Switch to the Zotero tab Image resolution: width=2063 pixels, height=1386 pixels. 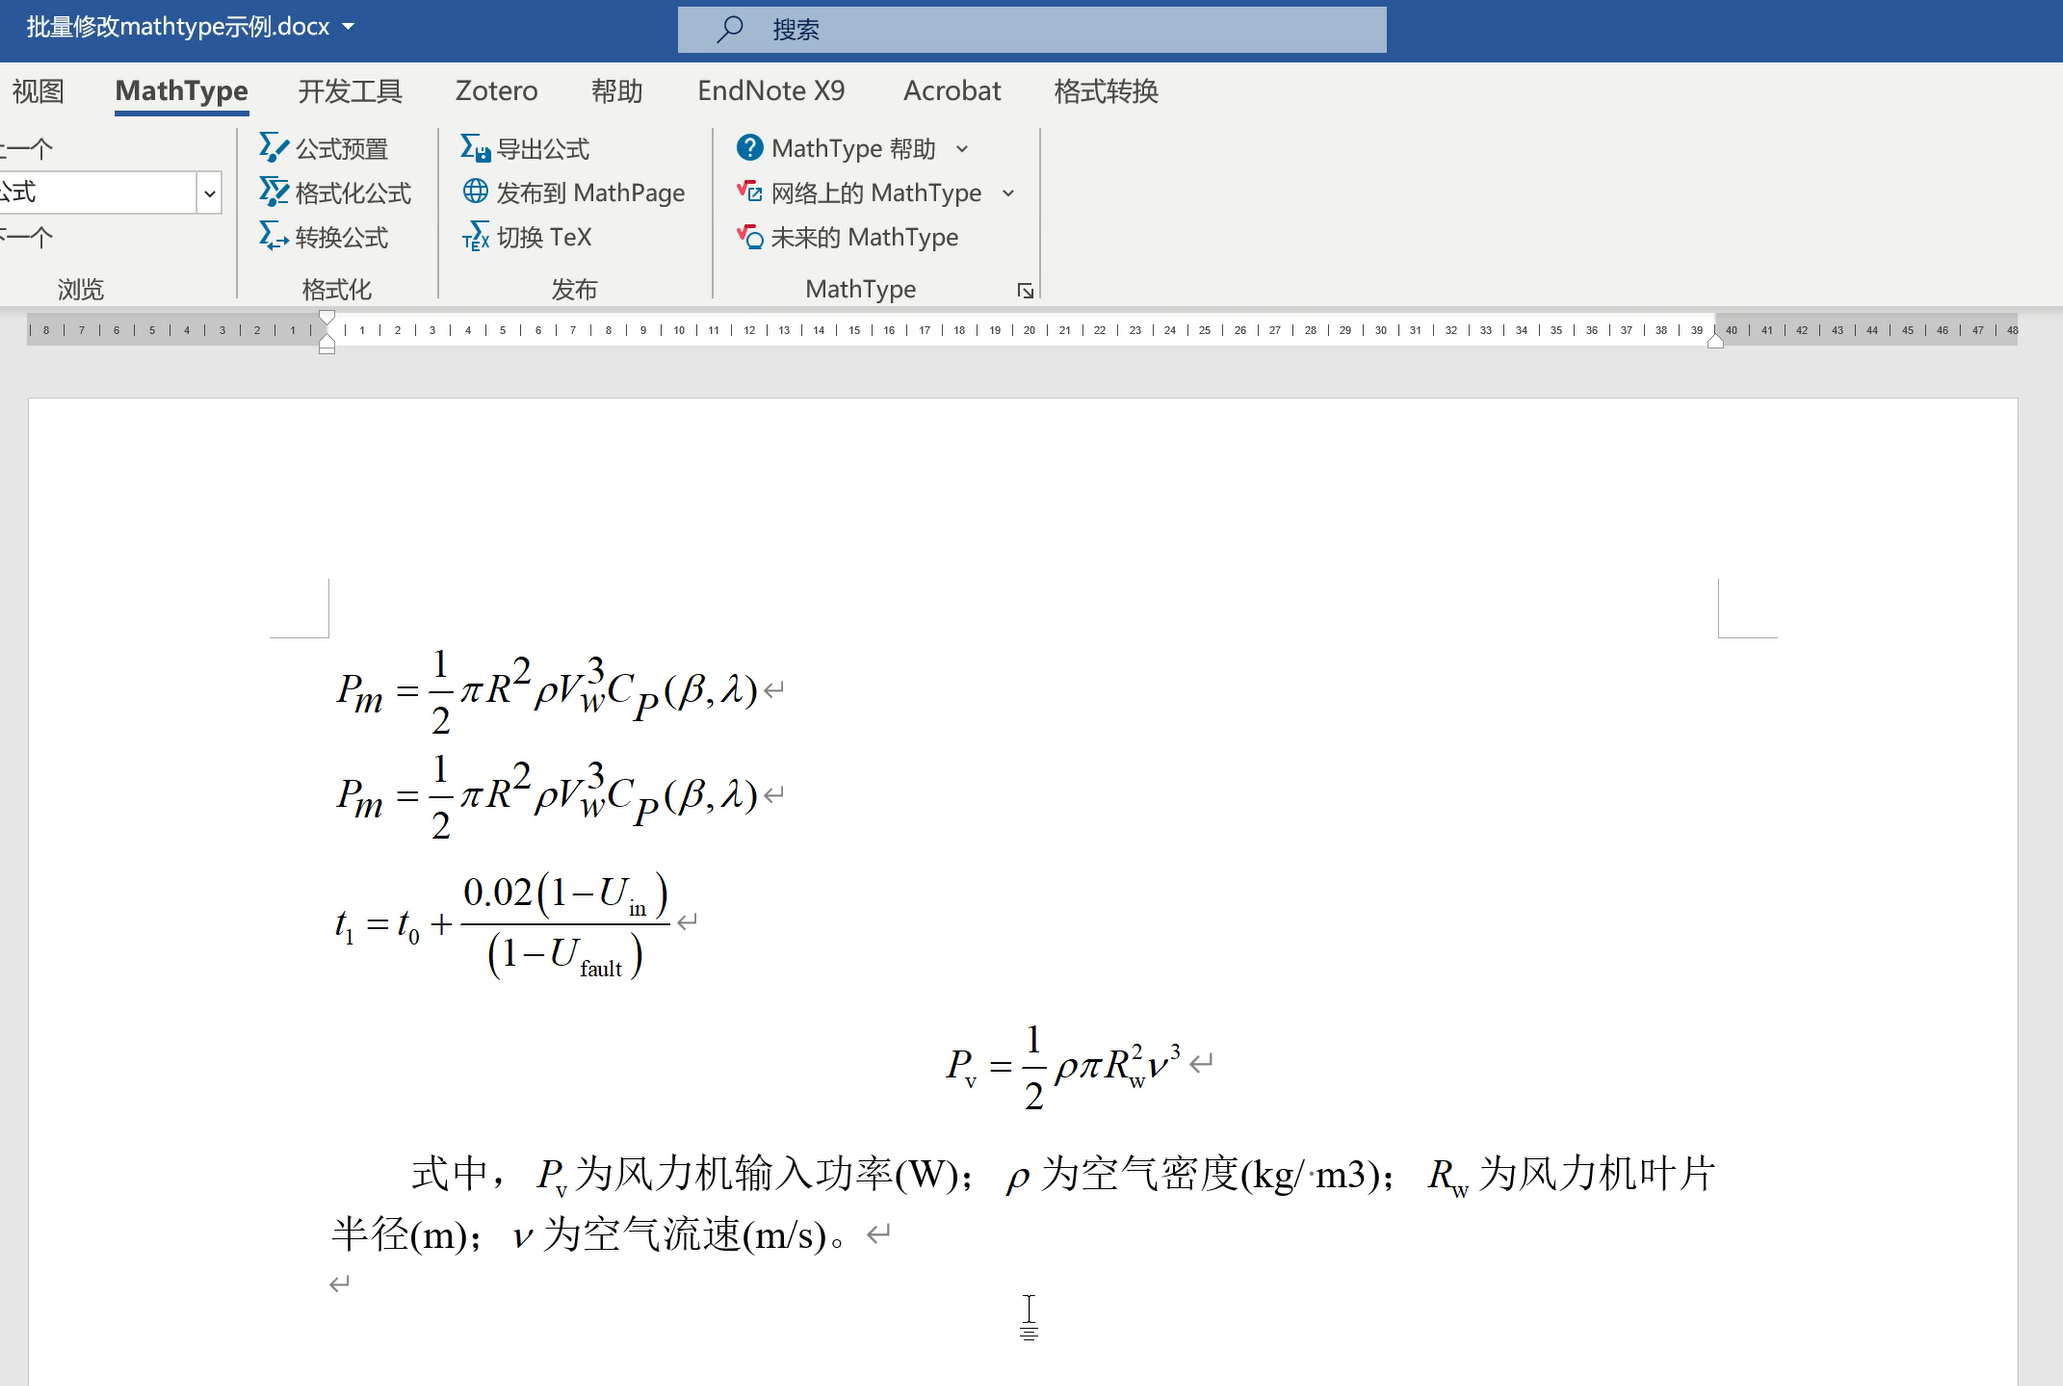point(496,91)
